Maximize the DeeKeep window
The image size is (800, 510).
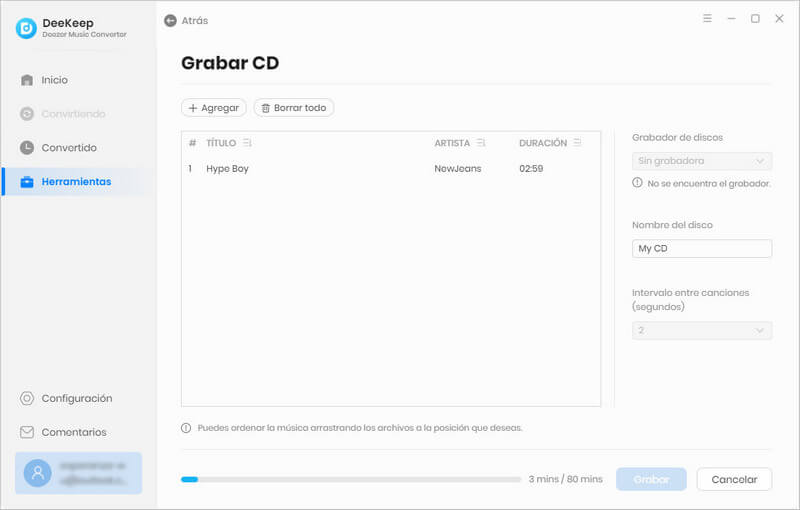755,18
